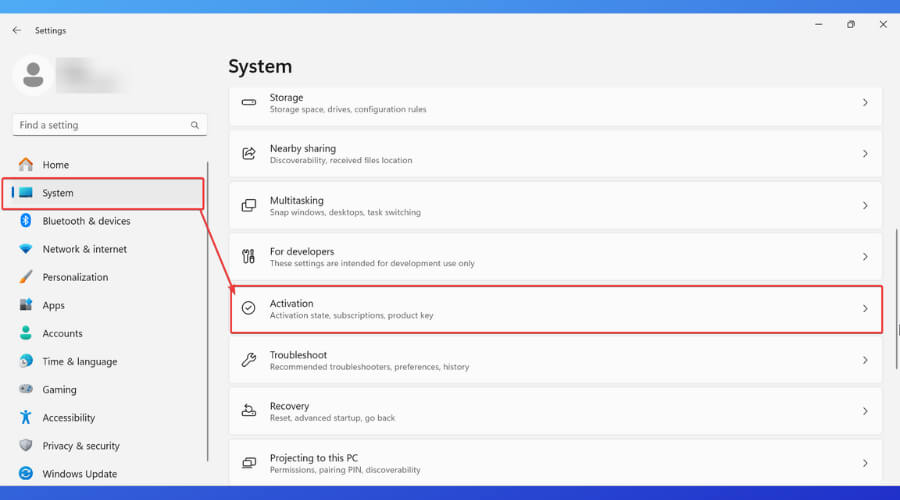The image size is (900, 500).
Task: Click the Network & internet Wi-Fi icon
Action: (26, 249)
